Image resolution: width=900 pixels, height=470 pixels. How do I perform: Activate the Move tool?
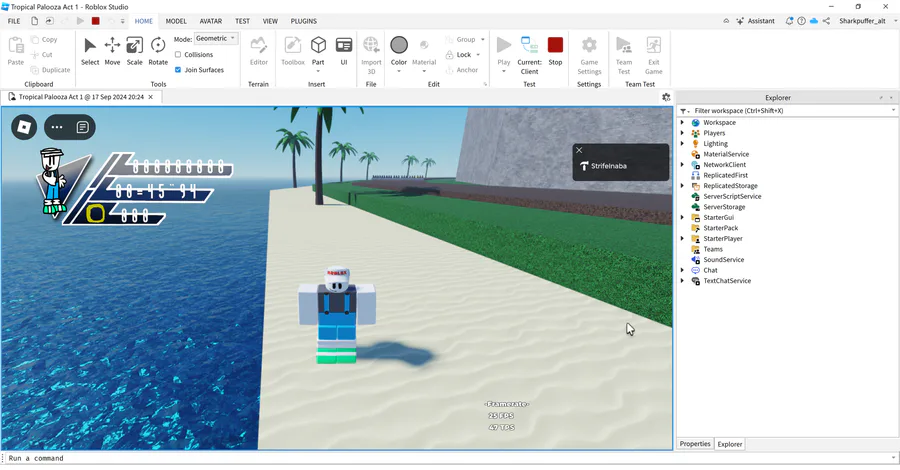(112, 51)
